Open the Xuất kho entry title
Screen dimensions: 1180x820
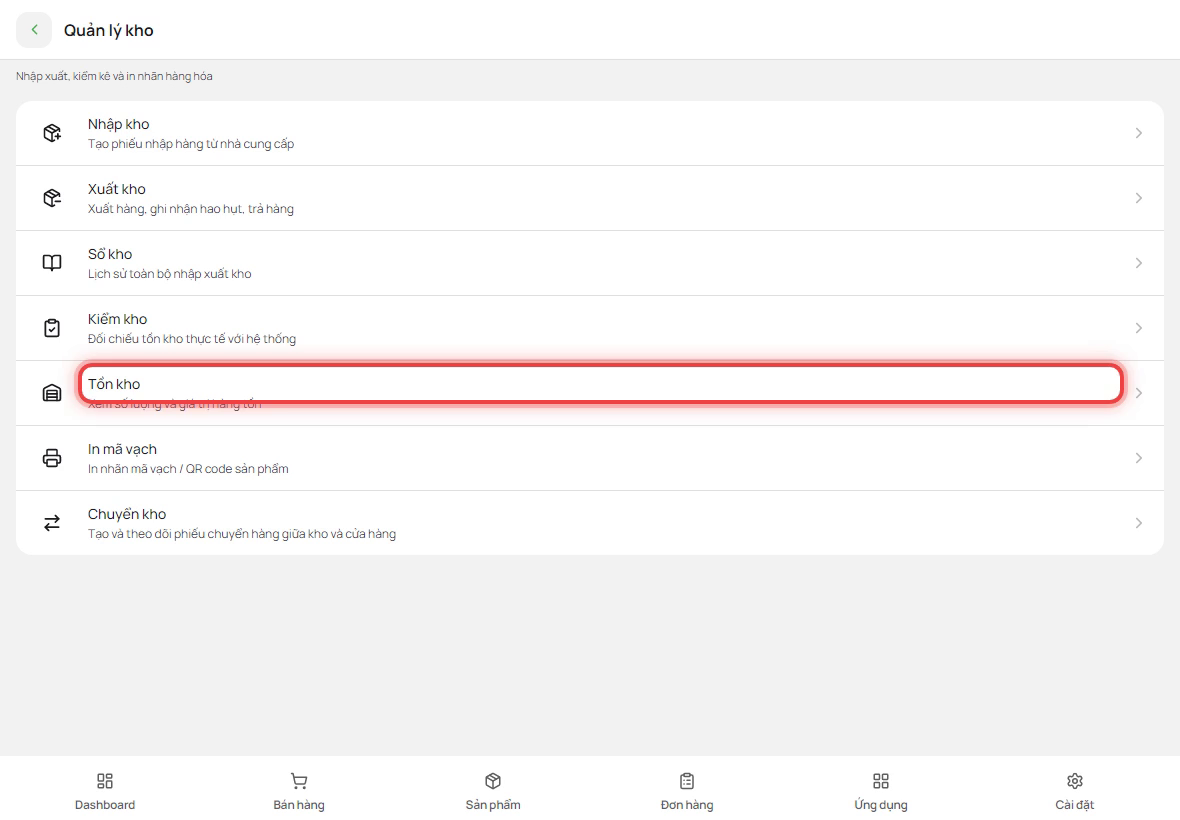[117, 189]
